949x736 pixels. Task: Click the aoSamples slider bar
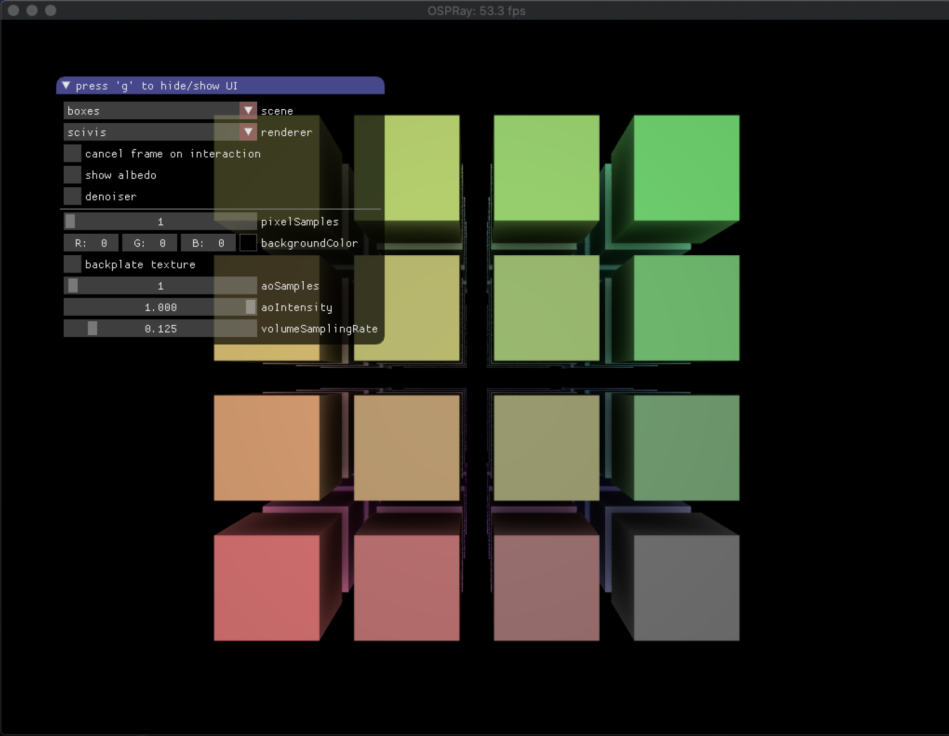pos(160,286)
